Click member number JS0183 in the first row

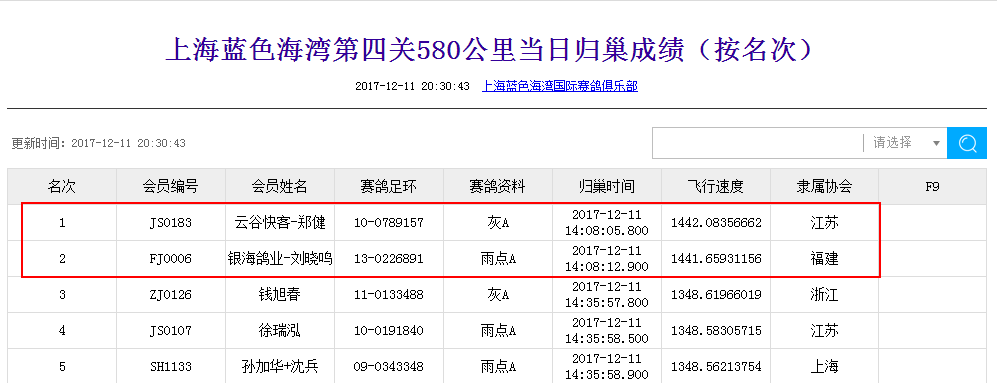coord(170,223)
